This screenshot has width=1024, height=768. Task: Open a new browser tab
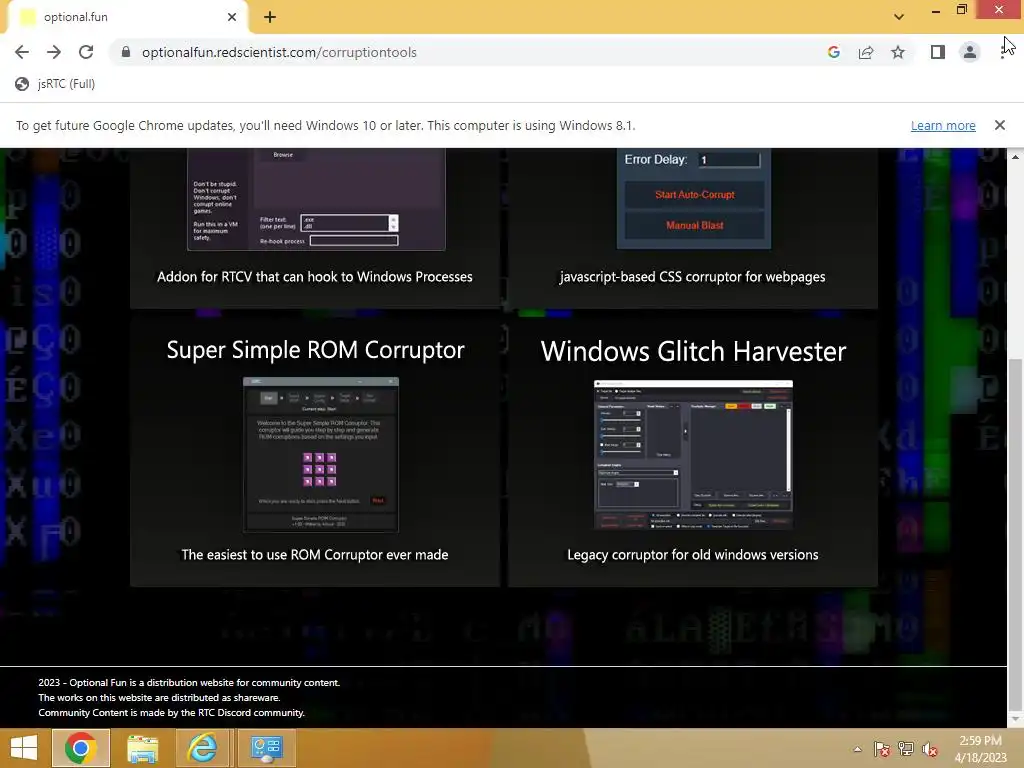point(270,17)
